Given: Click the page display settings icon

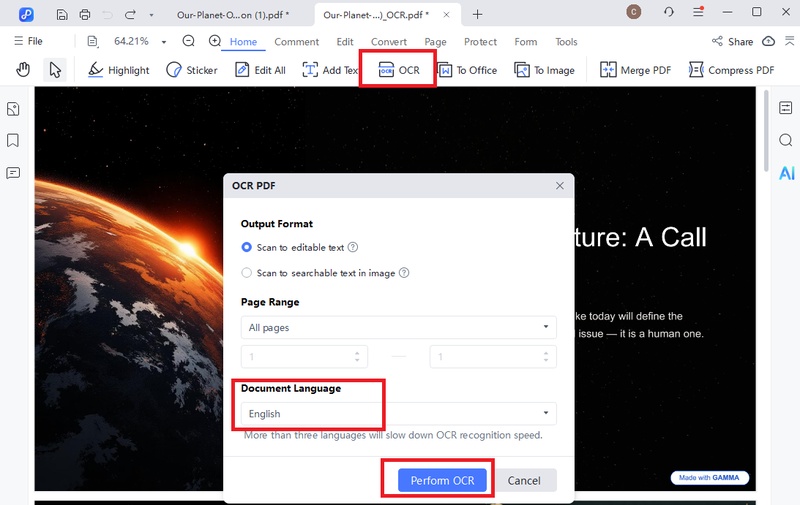Looking at the screenshot, I should pyautogui.click(x=92, y=41).
